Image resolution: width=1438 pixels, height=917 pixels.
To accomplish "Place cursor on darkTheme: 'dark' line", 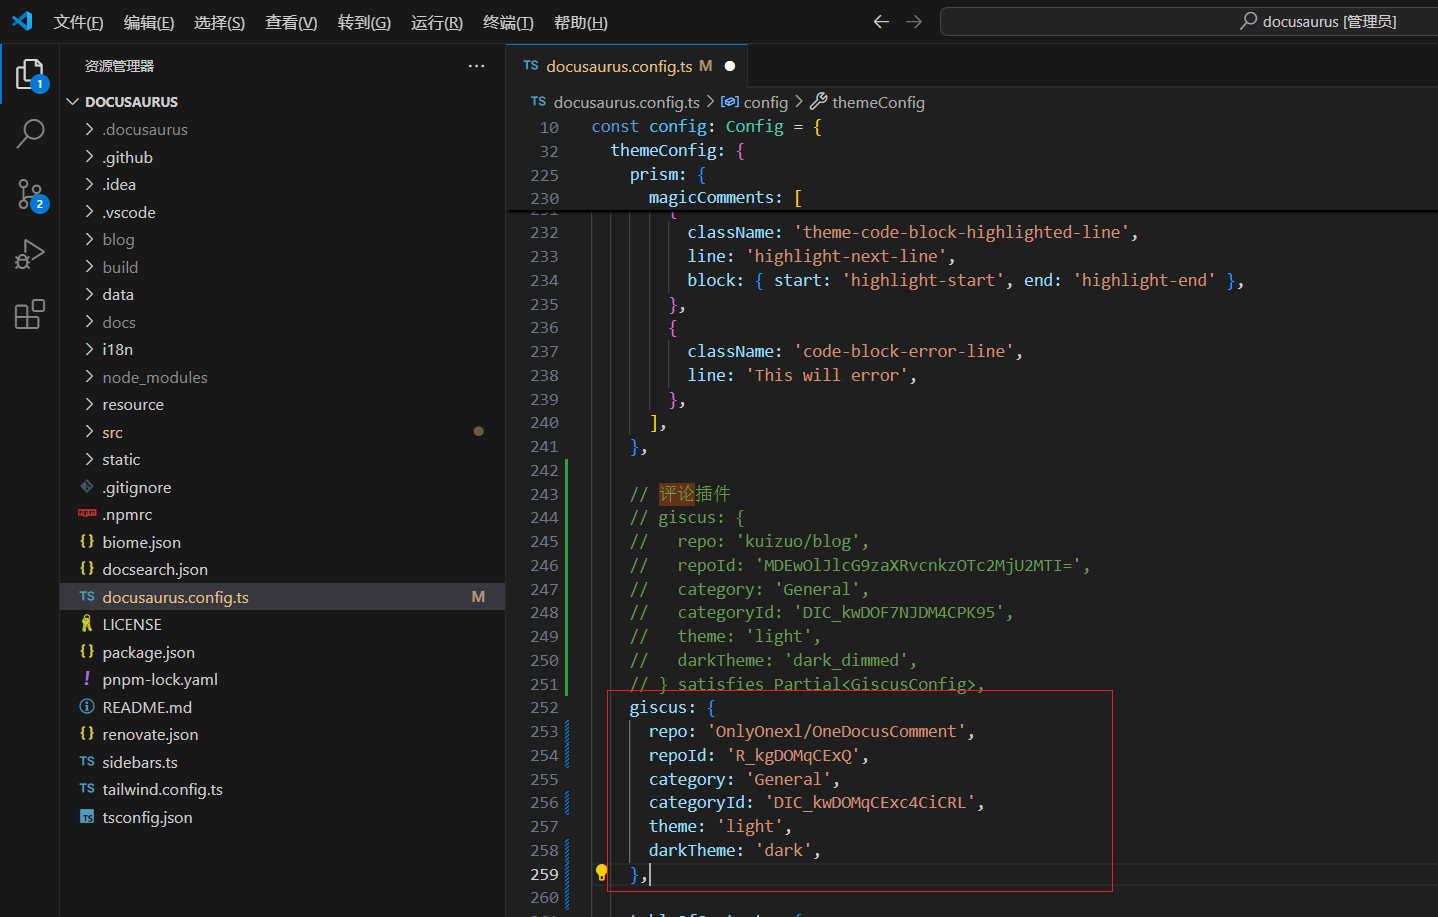I will [x=734, y=850].
